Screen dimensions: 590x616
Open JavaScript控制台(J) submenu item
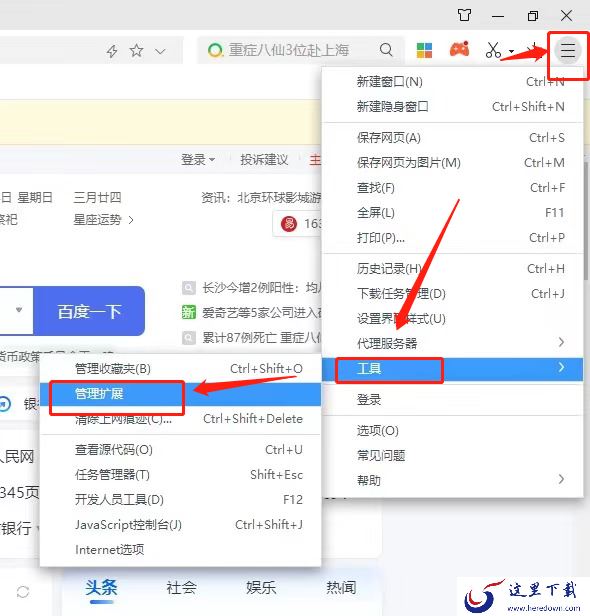coord(181,524)
